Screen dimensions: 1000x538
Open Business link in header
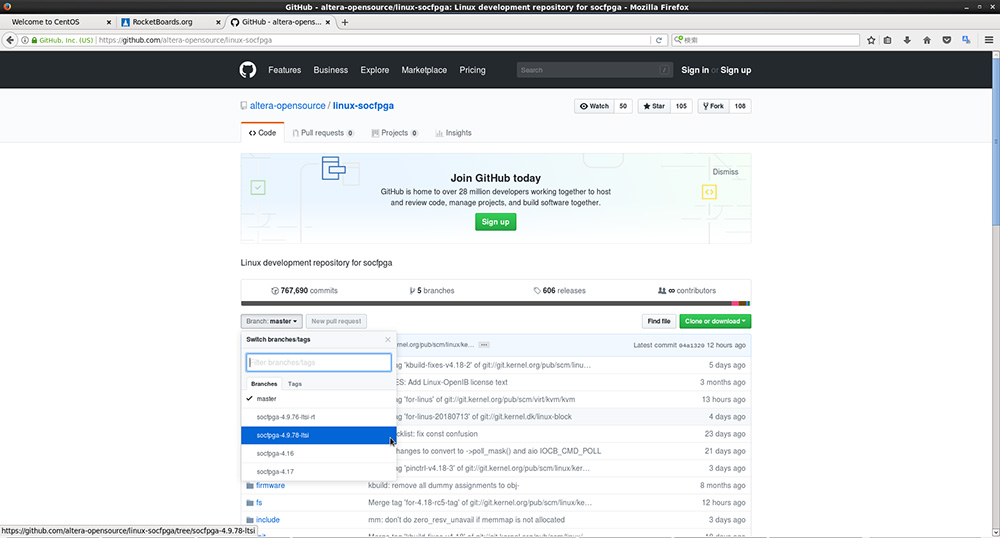pyautogui.click(x=330, y=70)
